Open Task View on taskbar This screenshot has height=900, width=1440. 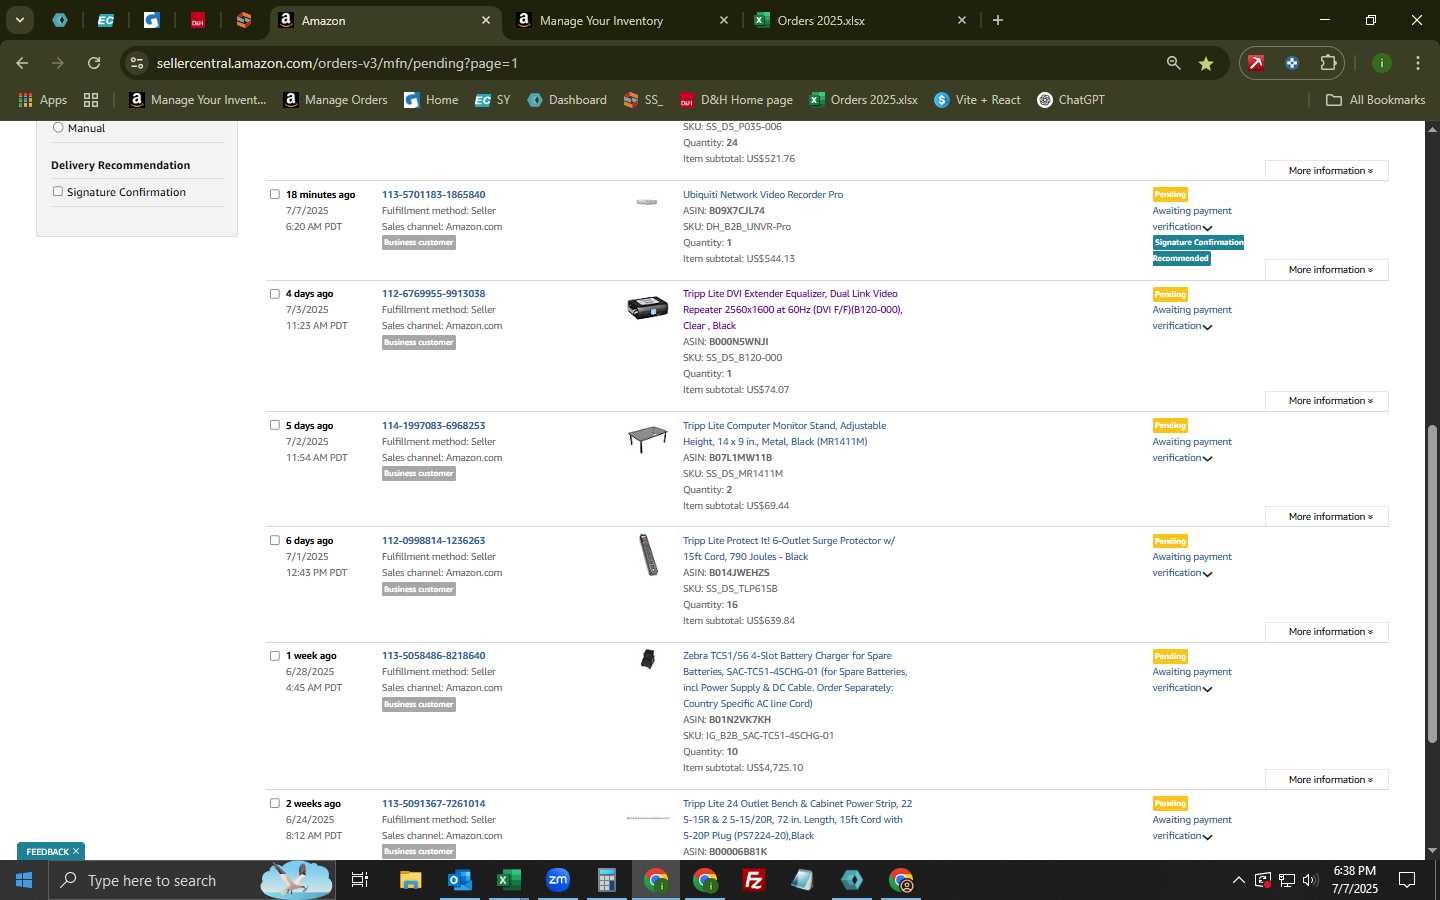(x=360, y=880)
